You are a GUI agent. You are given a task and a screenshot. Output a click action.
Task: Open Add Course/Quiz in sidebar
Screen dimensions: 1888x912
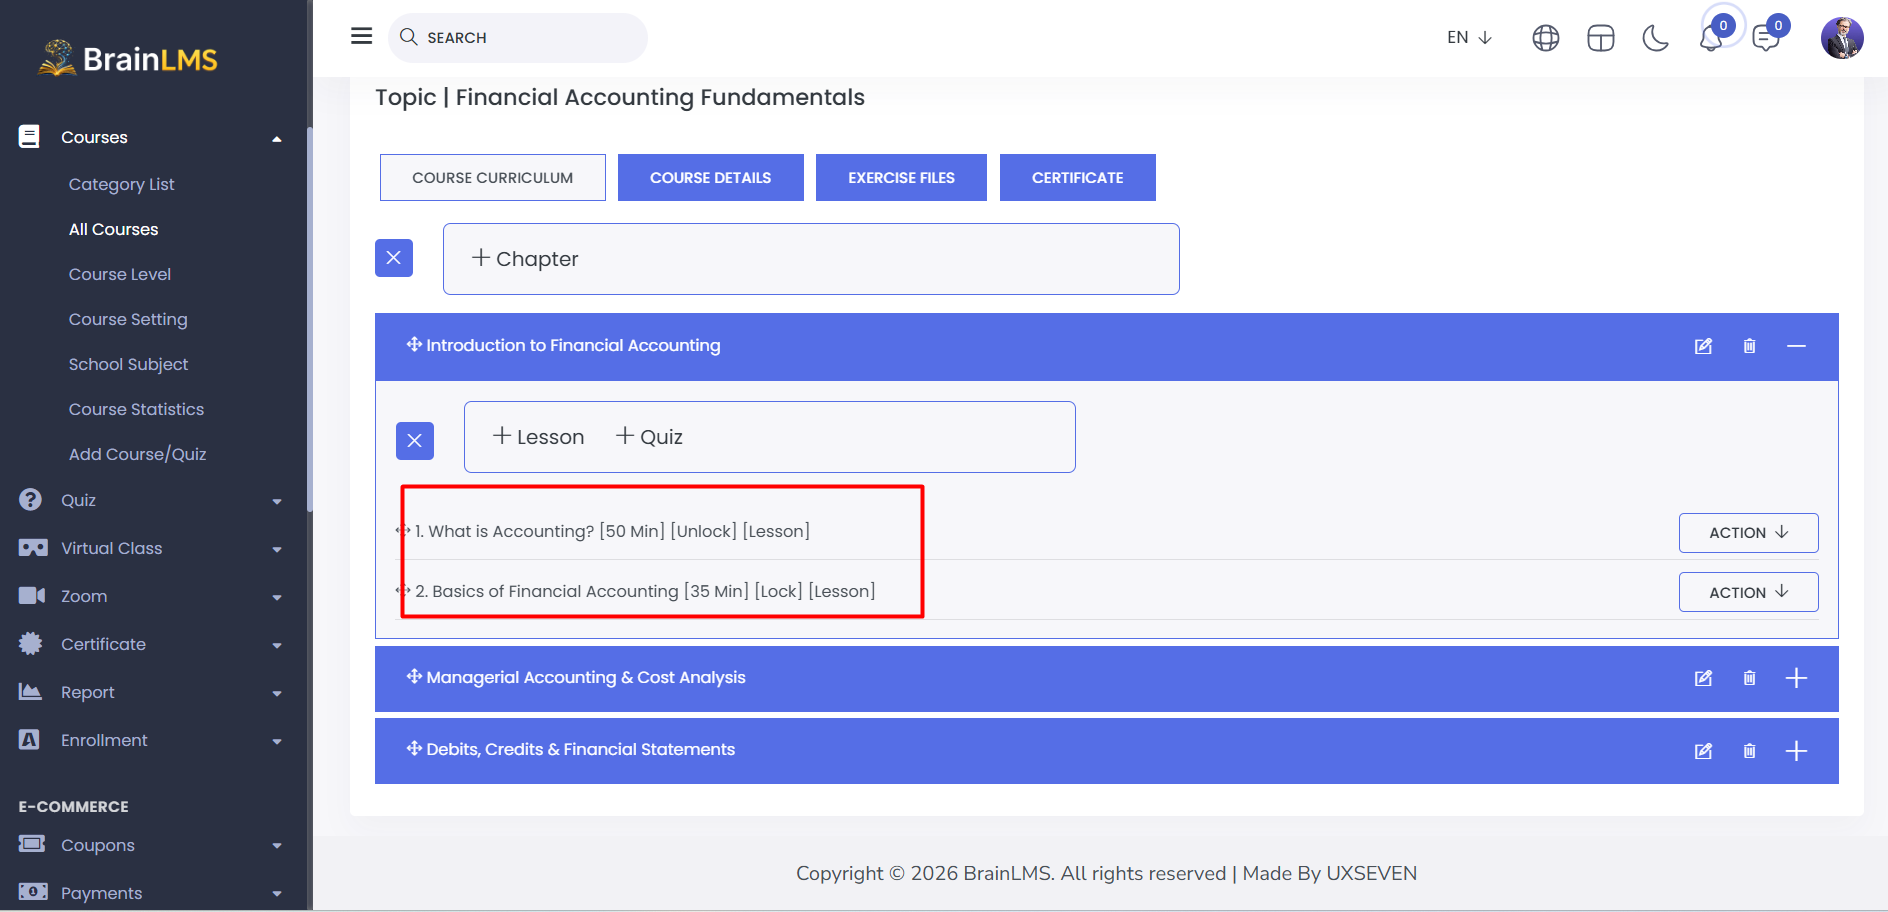pyautogui.click(x=137, y=454)
